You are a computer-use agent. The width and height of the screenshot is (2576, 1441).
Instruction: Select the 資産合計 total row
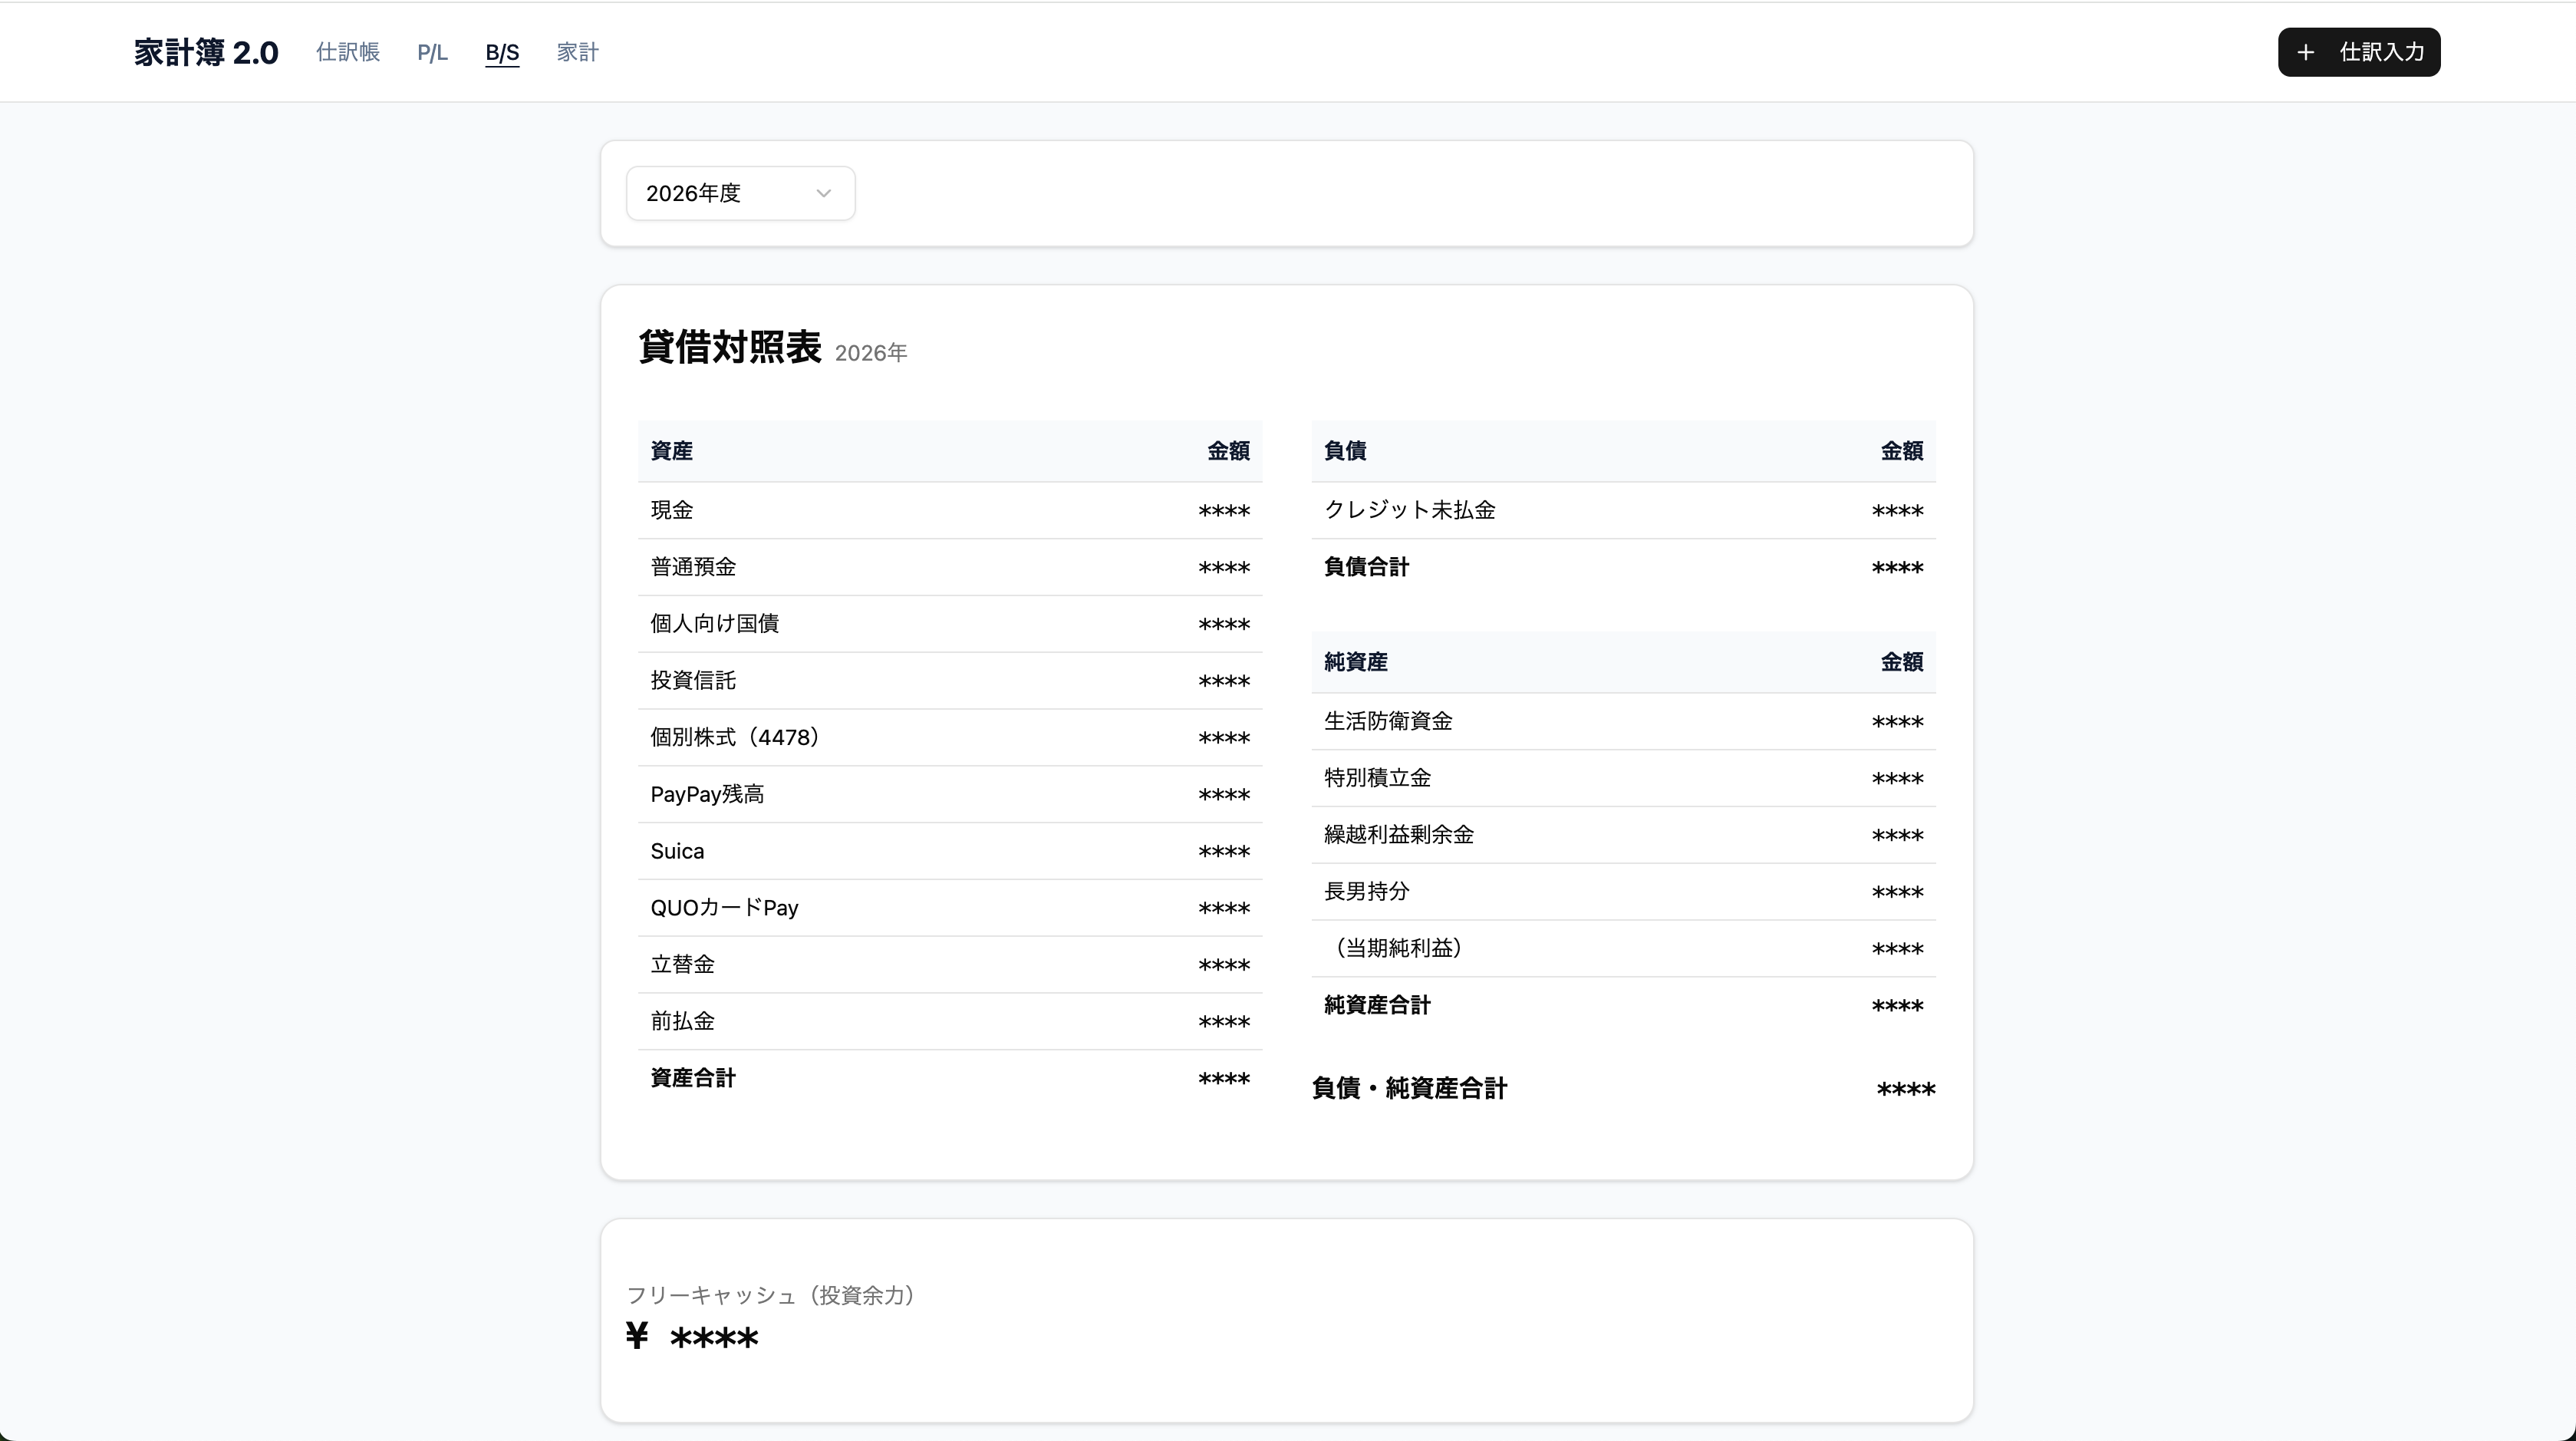coord(948,1079)
